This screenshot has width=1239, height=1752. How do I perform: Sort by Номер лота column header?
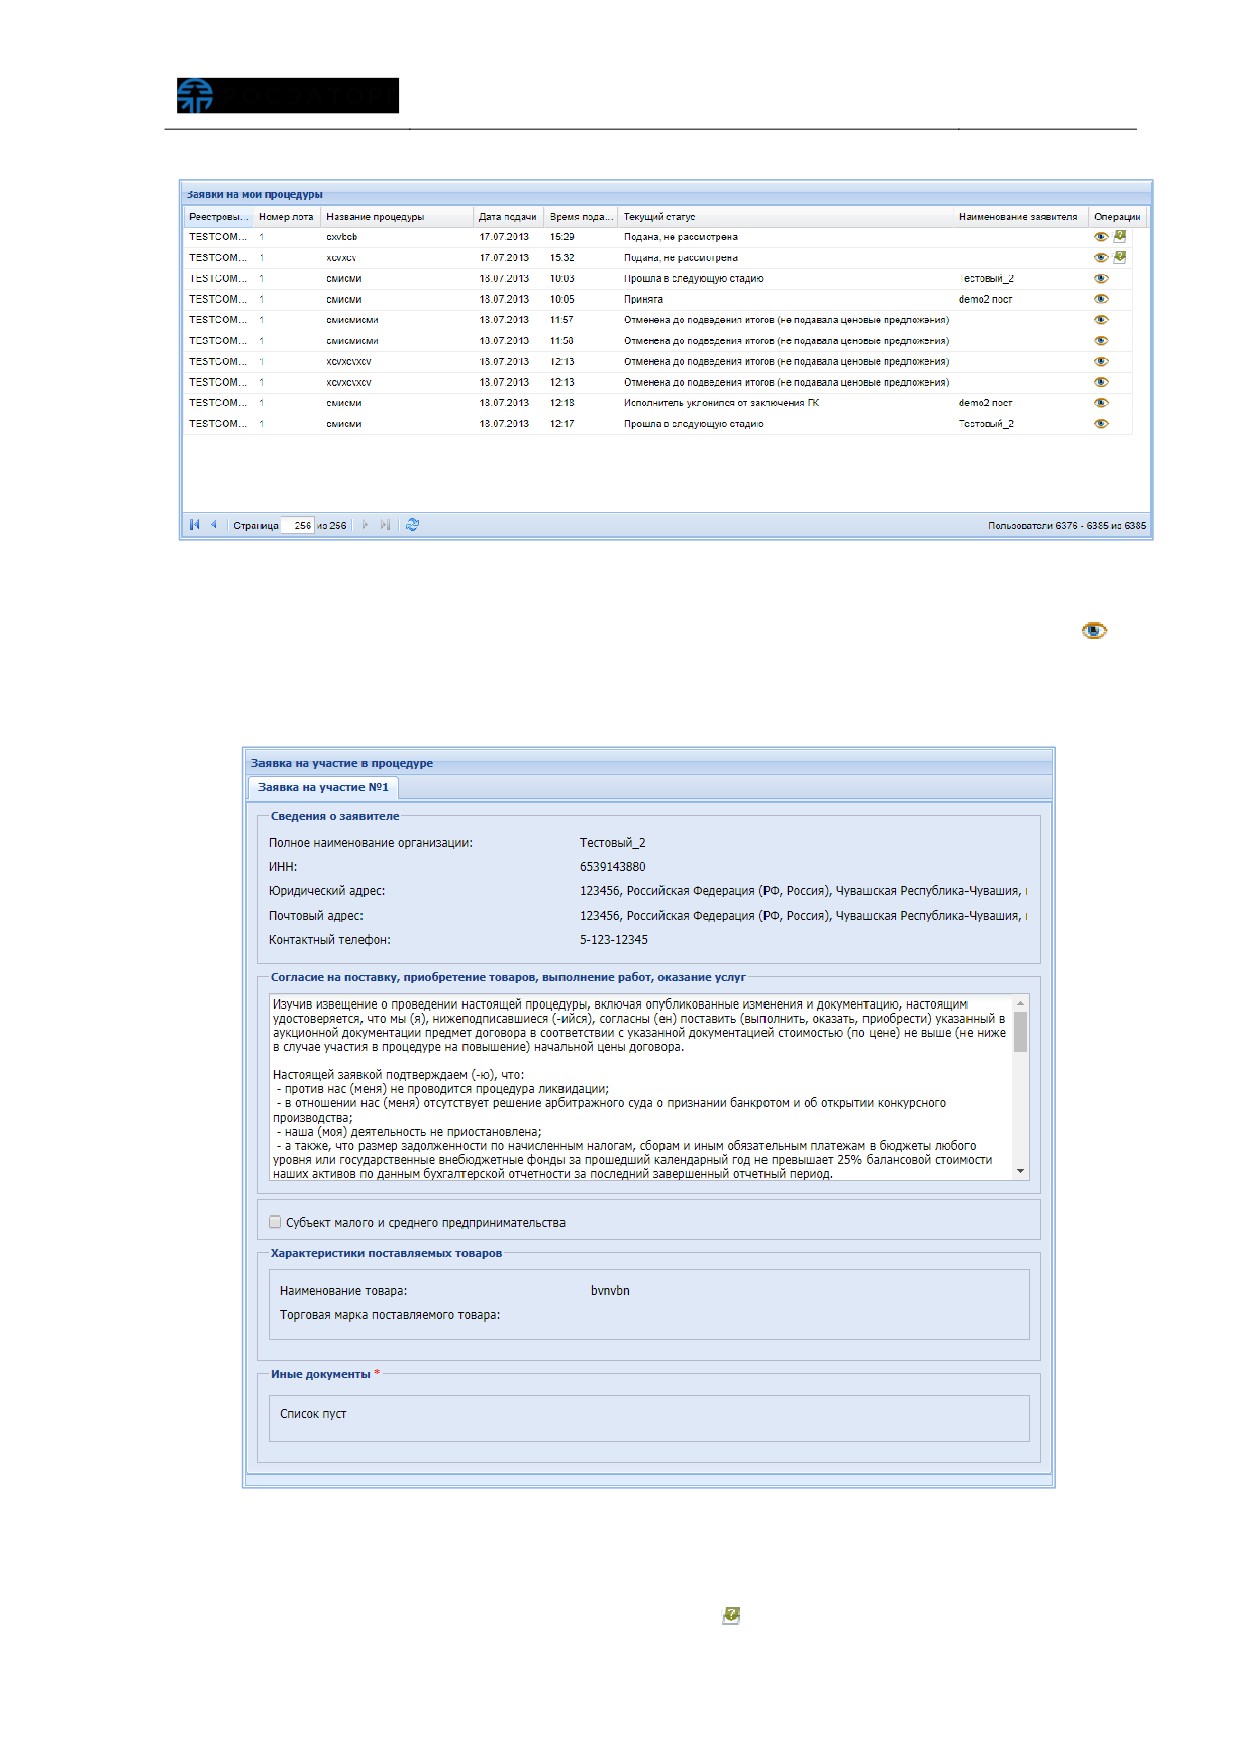pyautogui.click(x=287, y=217)
